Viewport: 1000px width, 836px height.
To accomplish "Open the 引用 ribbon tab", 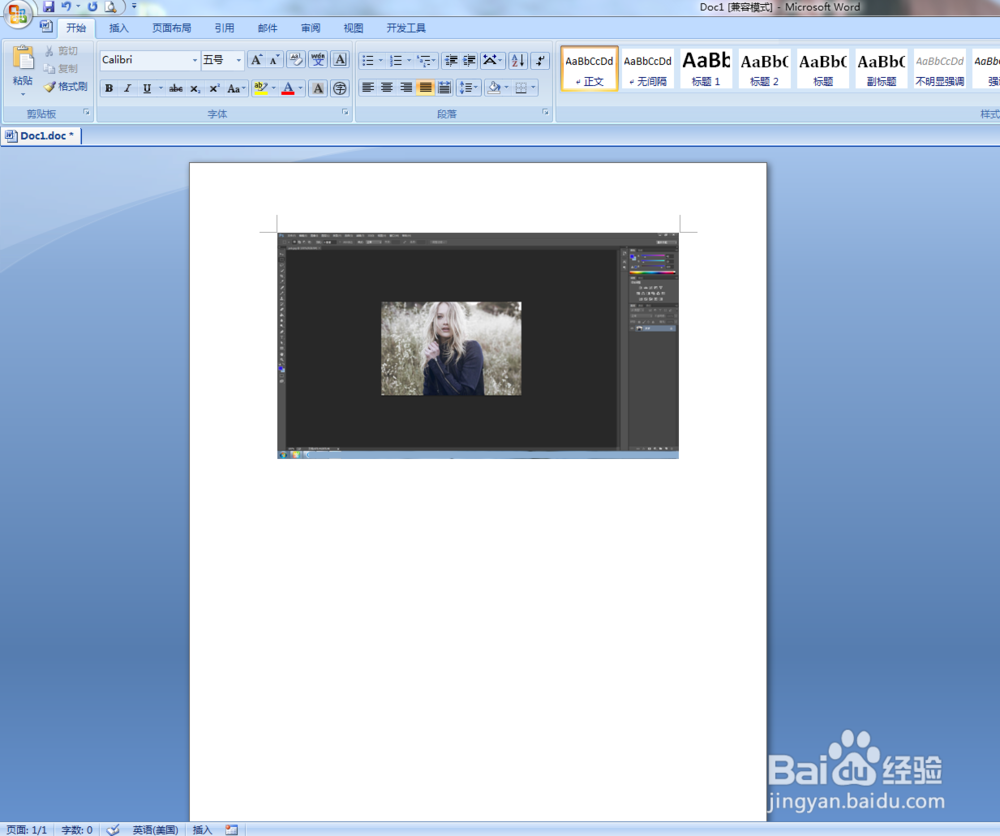I will pos(224,28).
